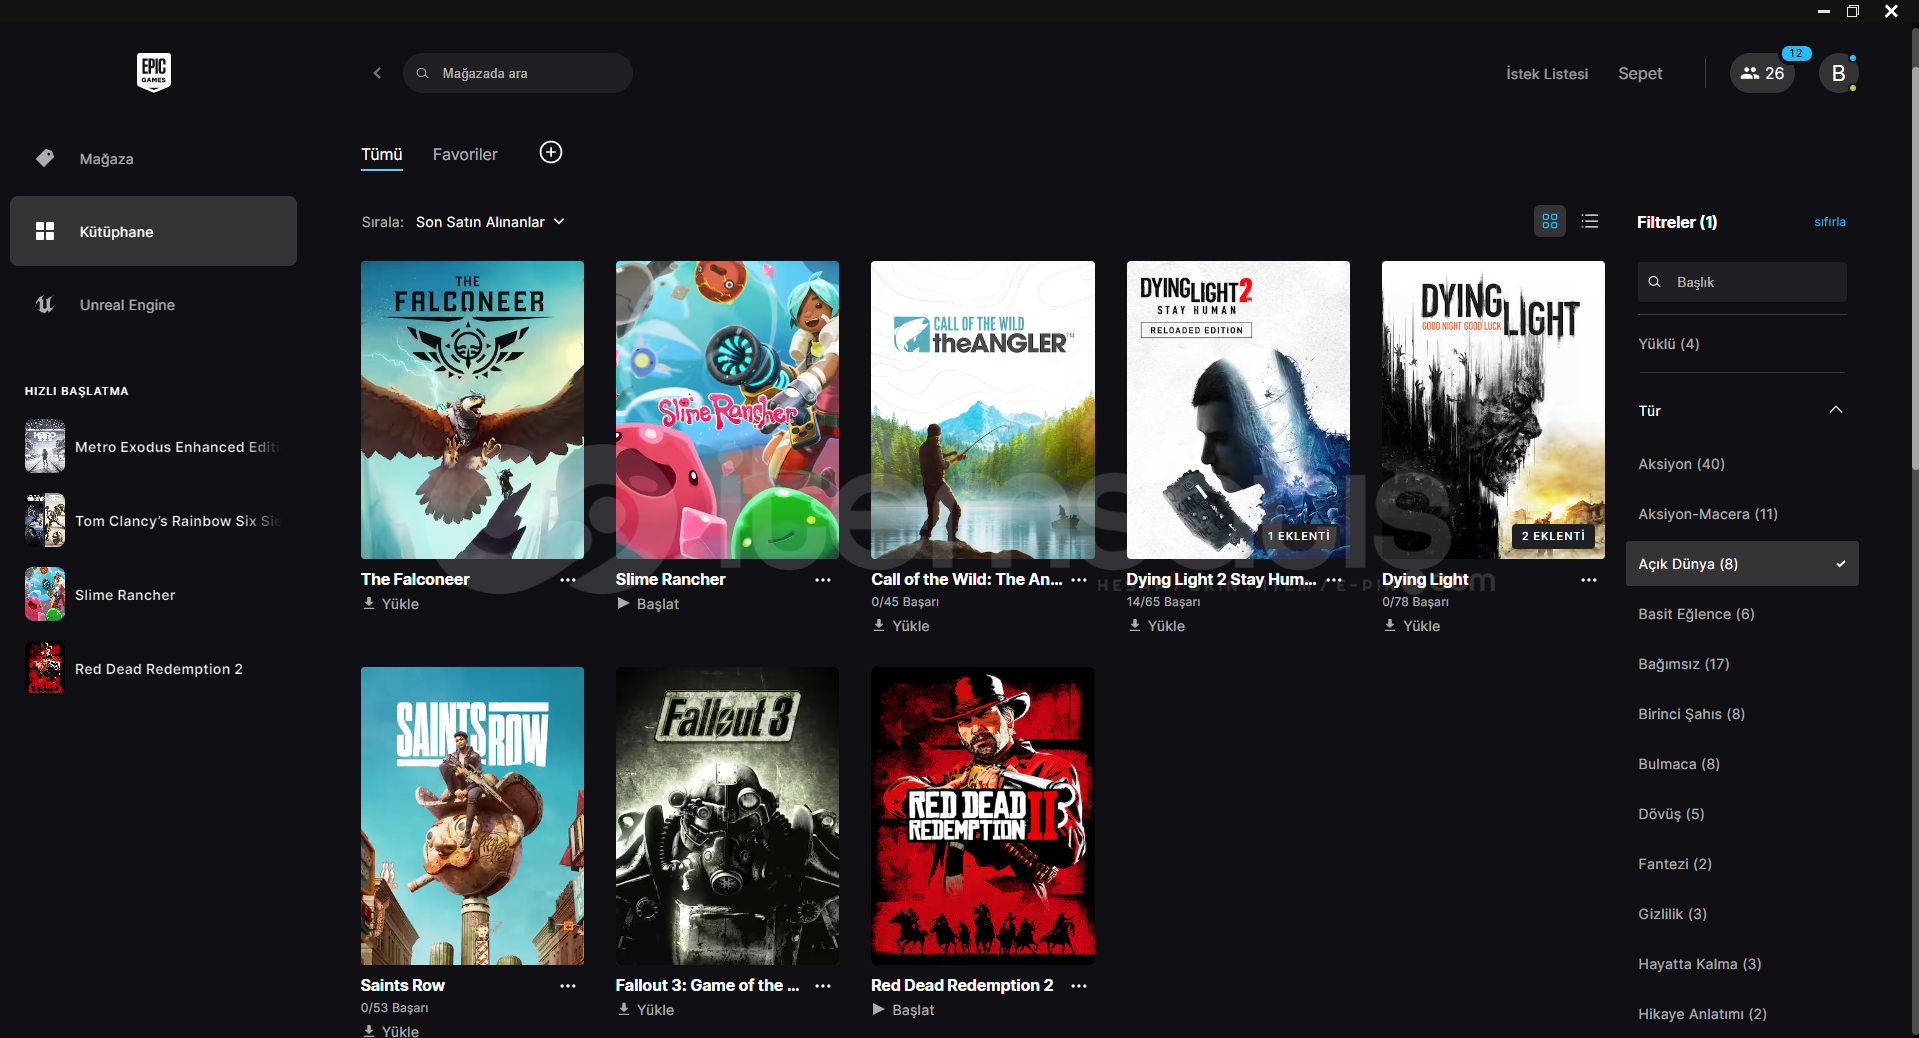Install Dying Light via Yükle
Image resolution: width=1919 pixels, height=1038 pixels.
pos(1411,626)
